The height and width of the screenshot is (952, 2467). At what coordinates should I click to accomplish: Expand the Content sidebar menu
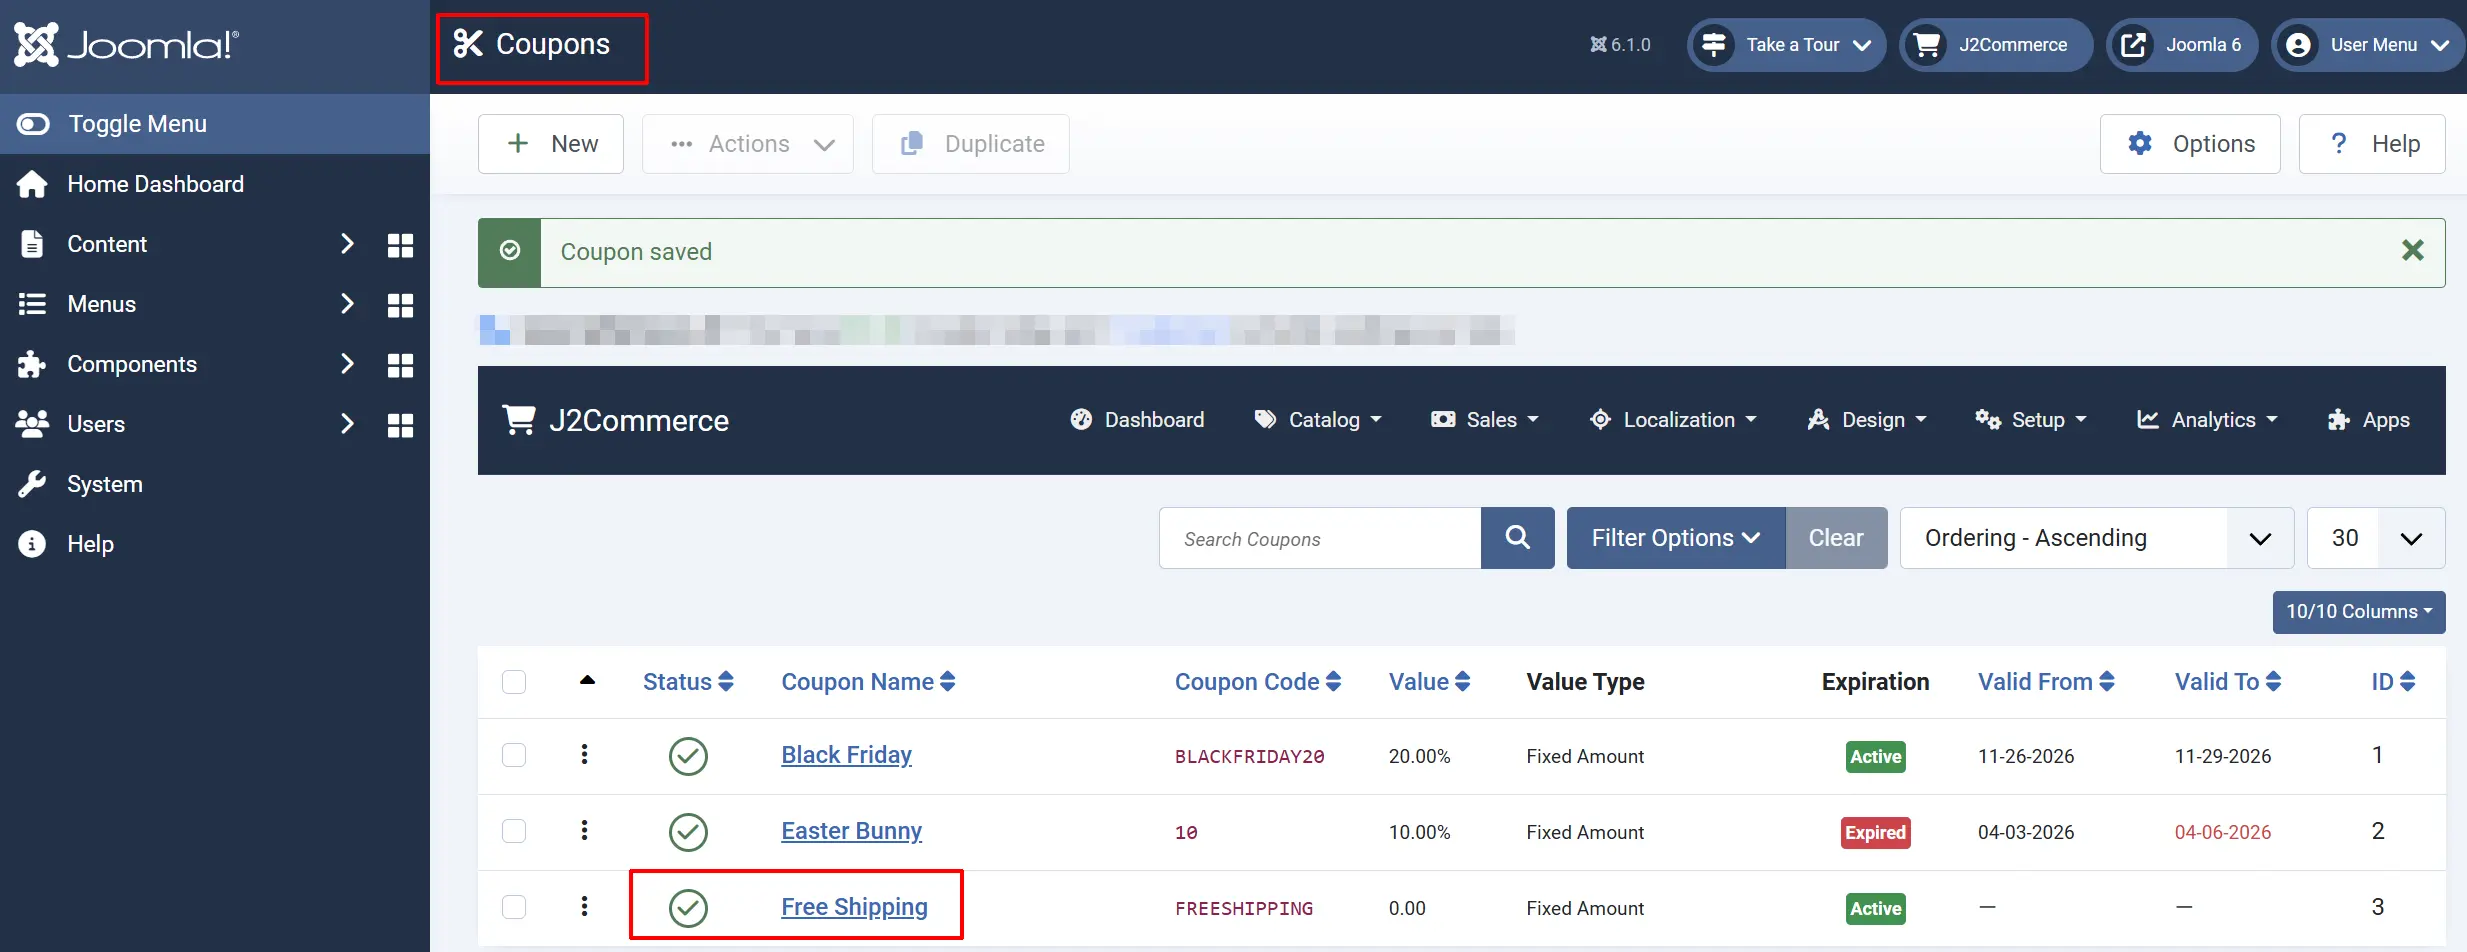pyautogui.click(x=347, y=244)
